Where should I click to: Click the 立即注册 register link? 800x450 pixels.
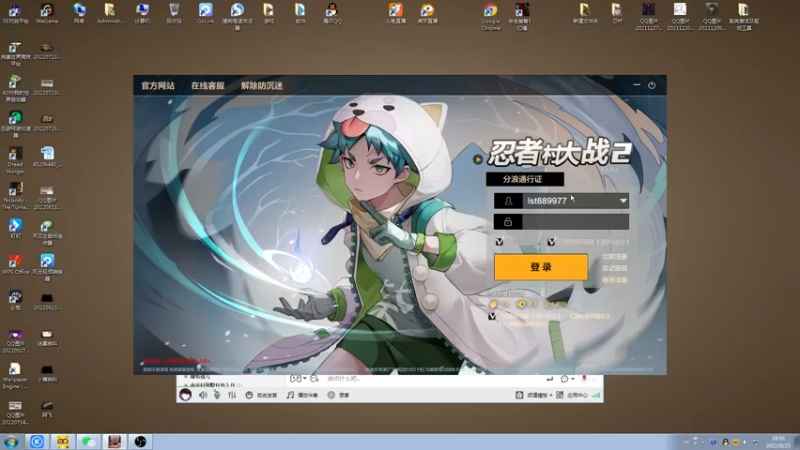point(614,257)
